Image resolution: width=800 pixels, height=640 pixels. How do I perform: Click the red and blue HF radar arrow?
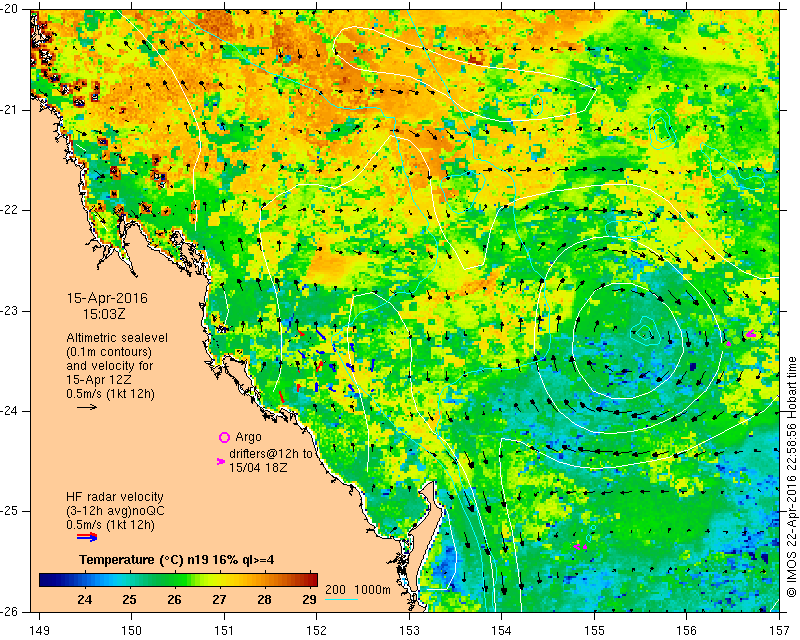pyautogui.click(x=87, y=537)
